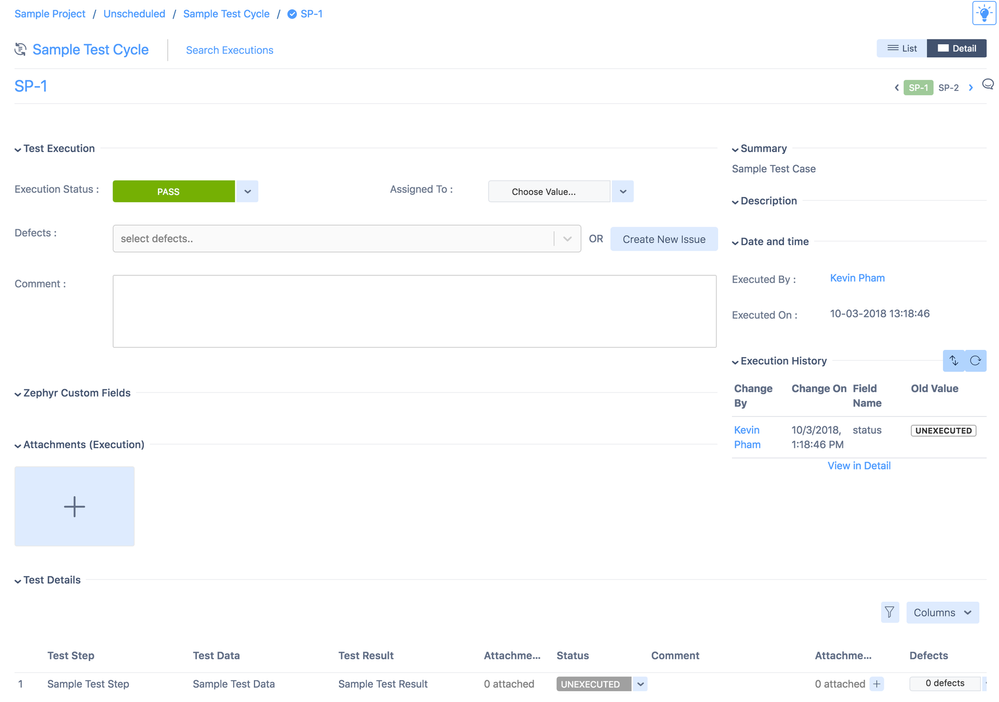Click the Test Step column header
The height and width of the screenshot is (702, 999).
(71, 655)
